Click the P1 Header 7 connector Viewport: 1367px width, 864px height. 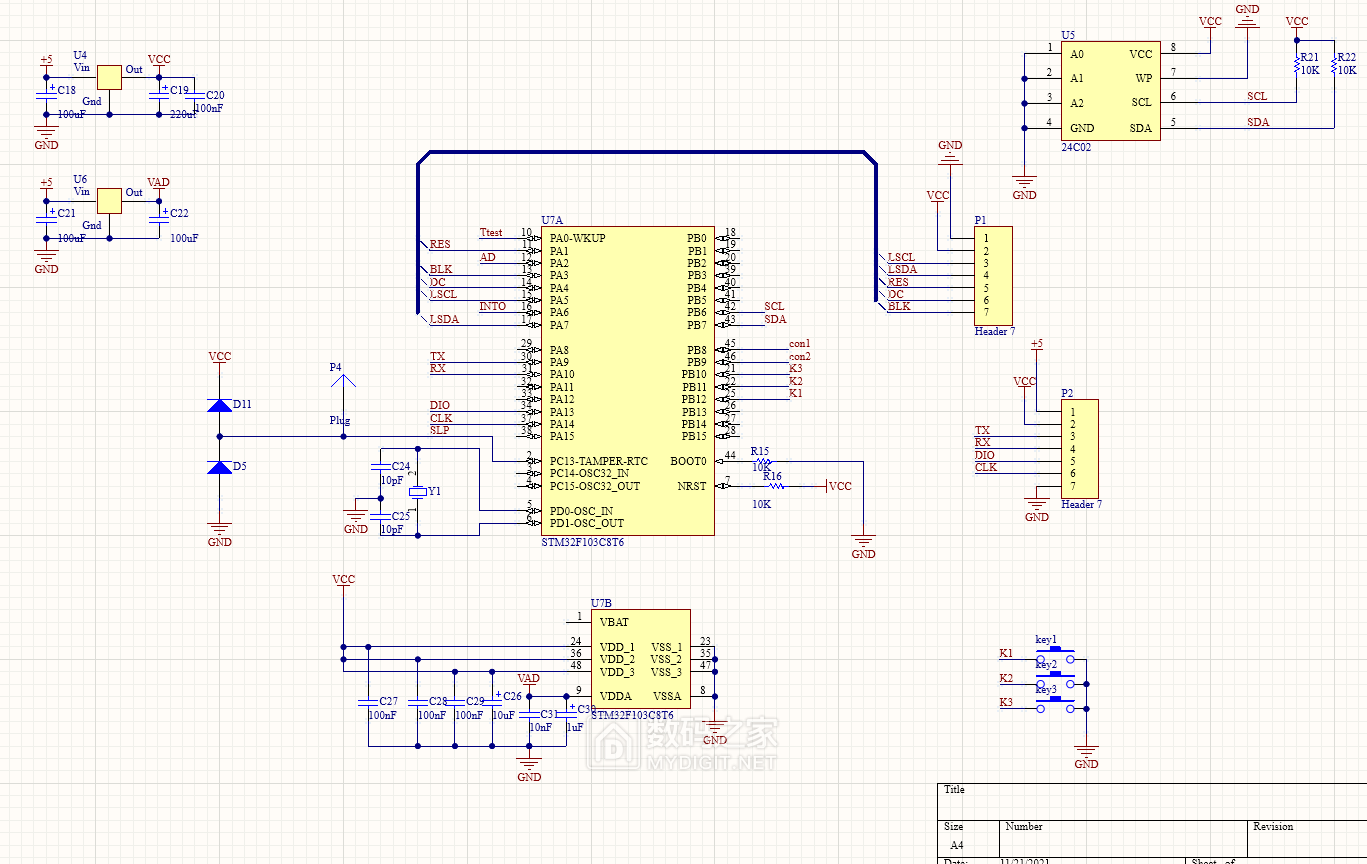tap(993, 275)
